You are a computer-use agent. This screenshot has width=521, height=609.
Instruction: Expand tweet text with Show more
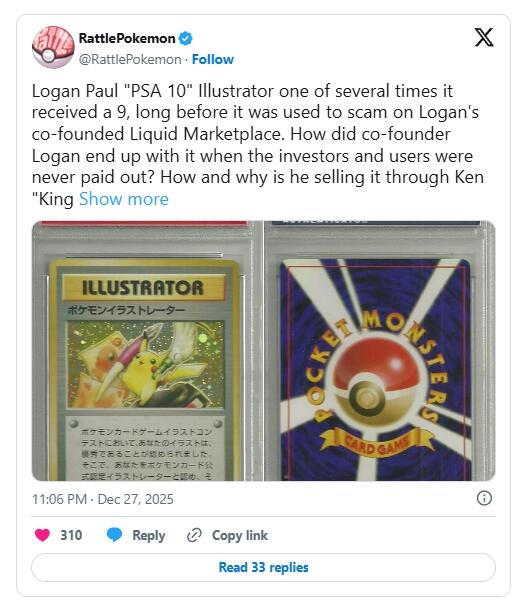(124, 199)
